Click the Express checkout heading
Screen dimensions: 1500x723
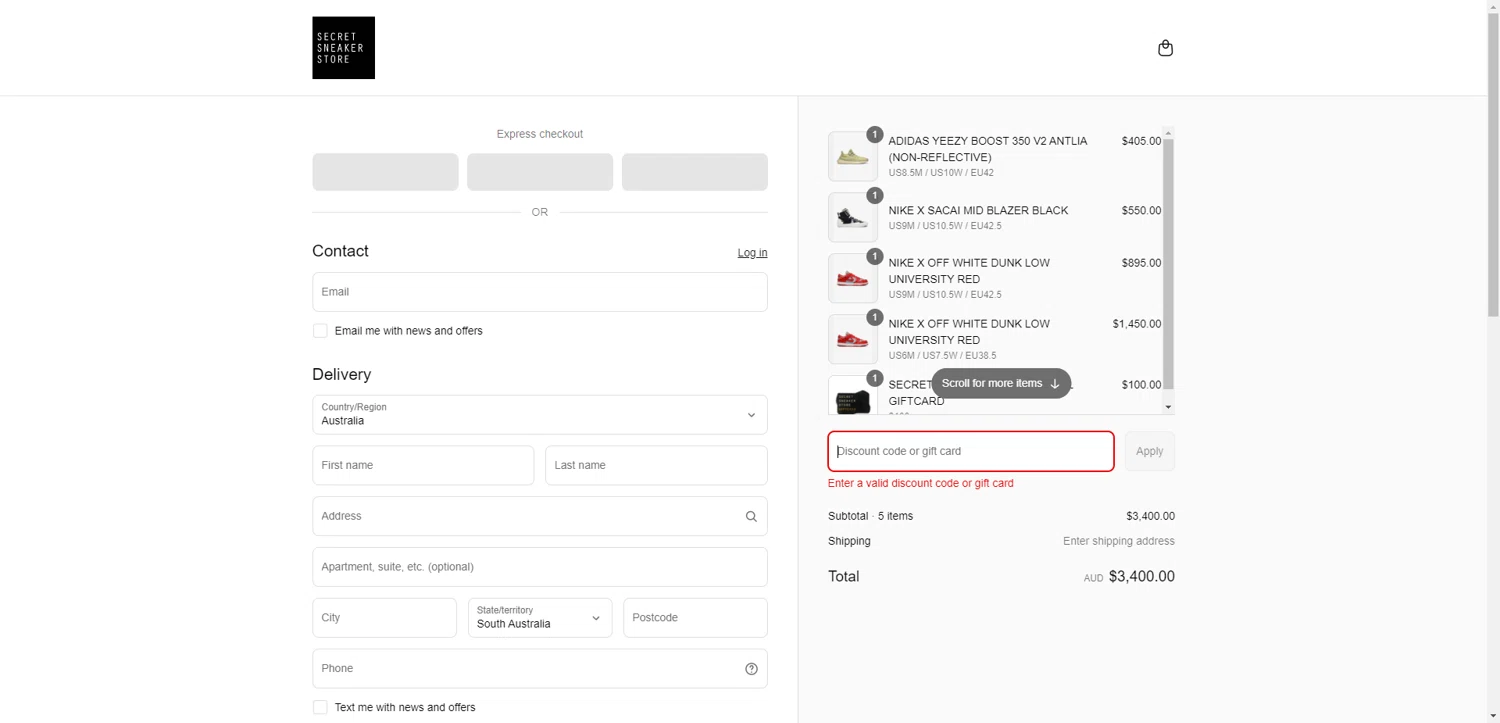click(x=540, y=134)
